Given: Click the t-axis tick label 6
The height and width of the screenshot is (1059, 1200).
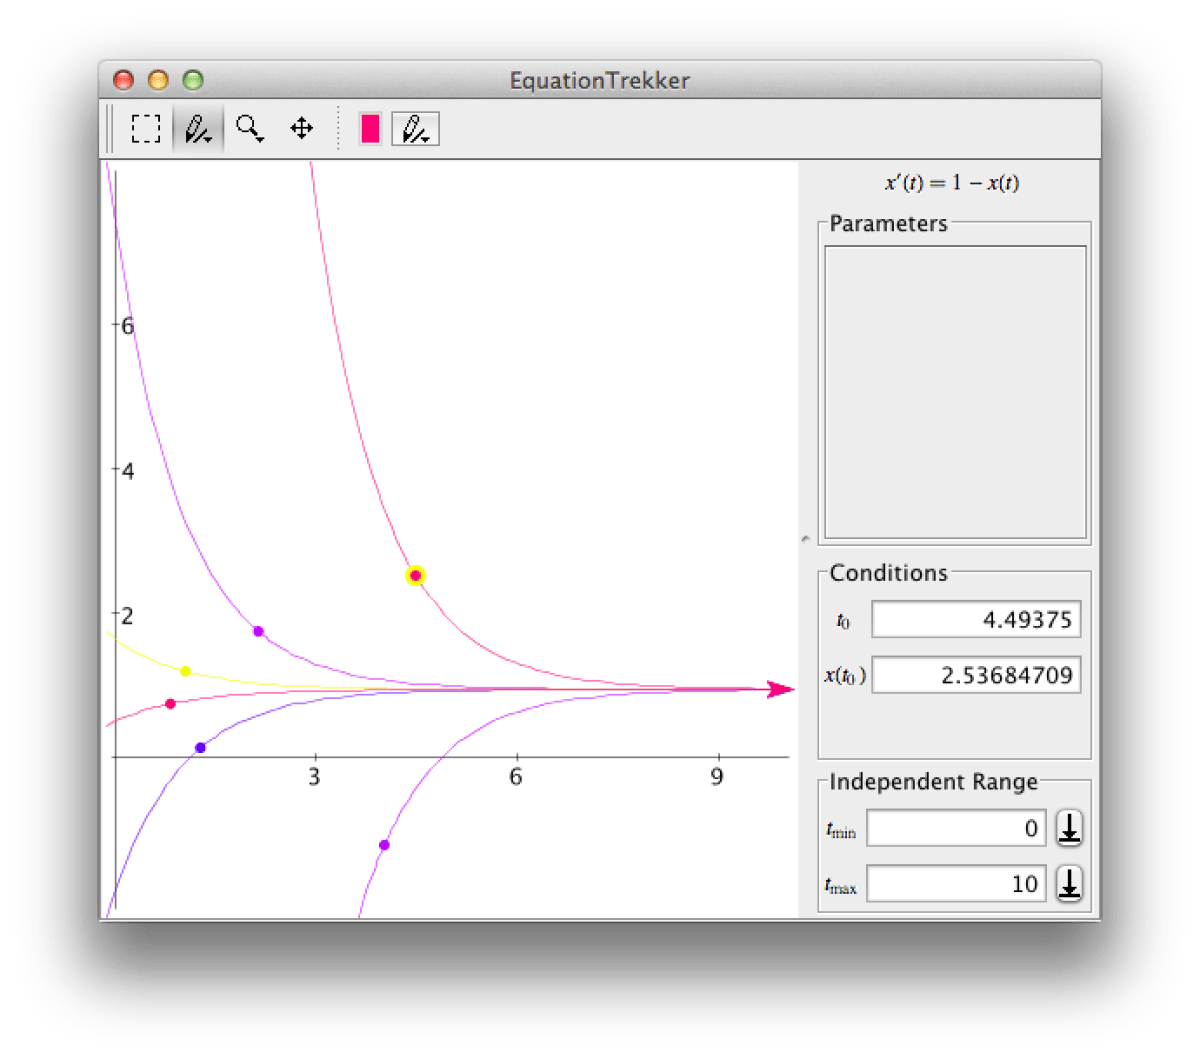Looking at the screenshot, I should click(516, 777).
